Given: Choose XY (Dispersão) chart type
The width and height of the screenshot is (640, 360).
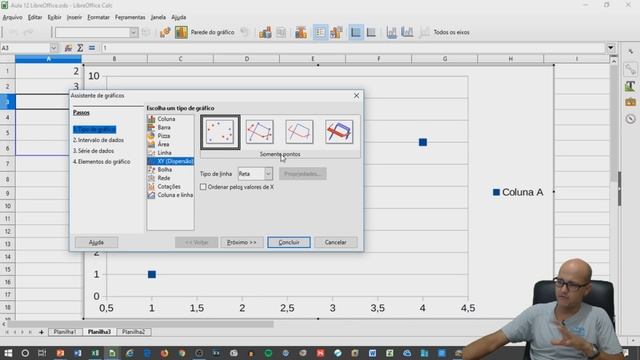Looking at the screenshot, I should point(171,161).
